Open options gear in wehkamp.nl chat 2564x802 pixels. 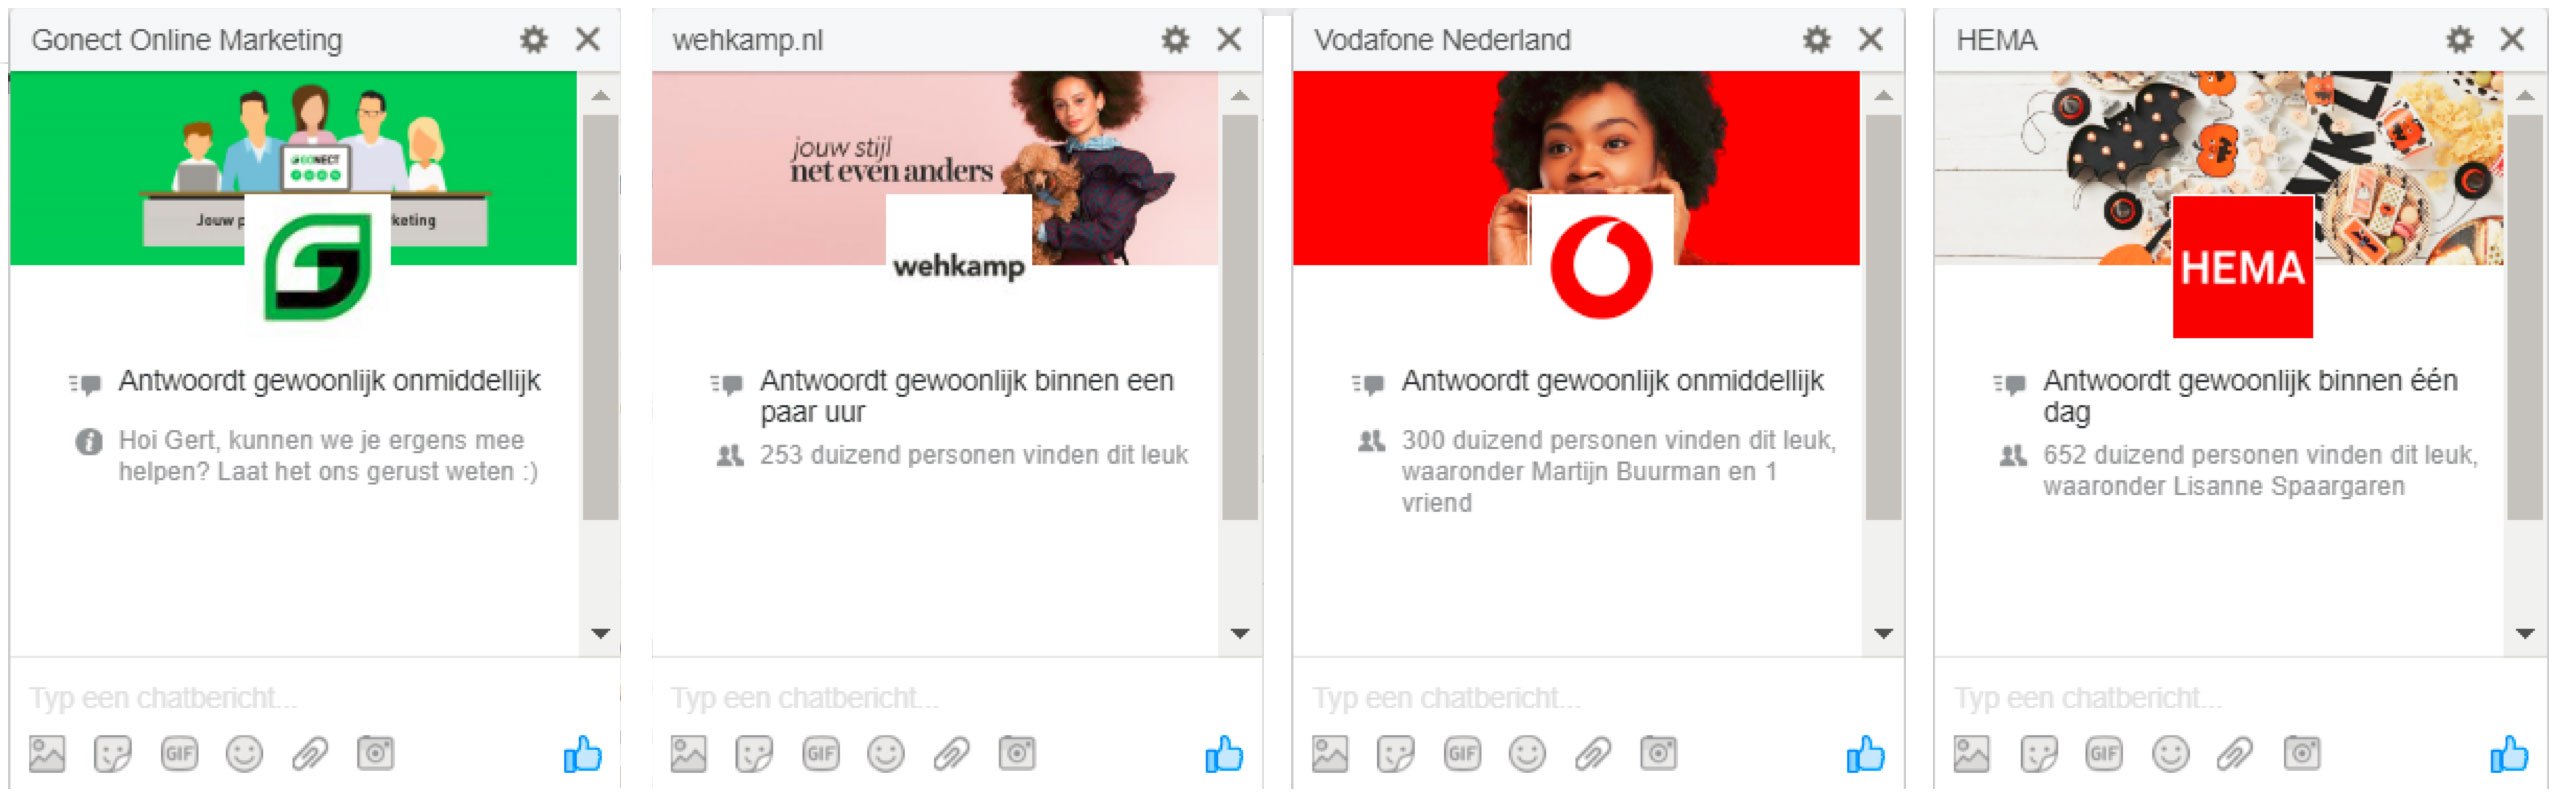coord(1176,40)
